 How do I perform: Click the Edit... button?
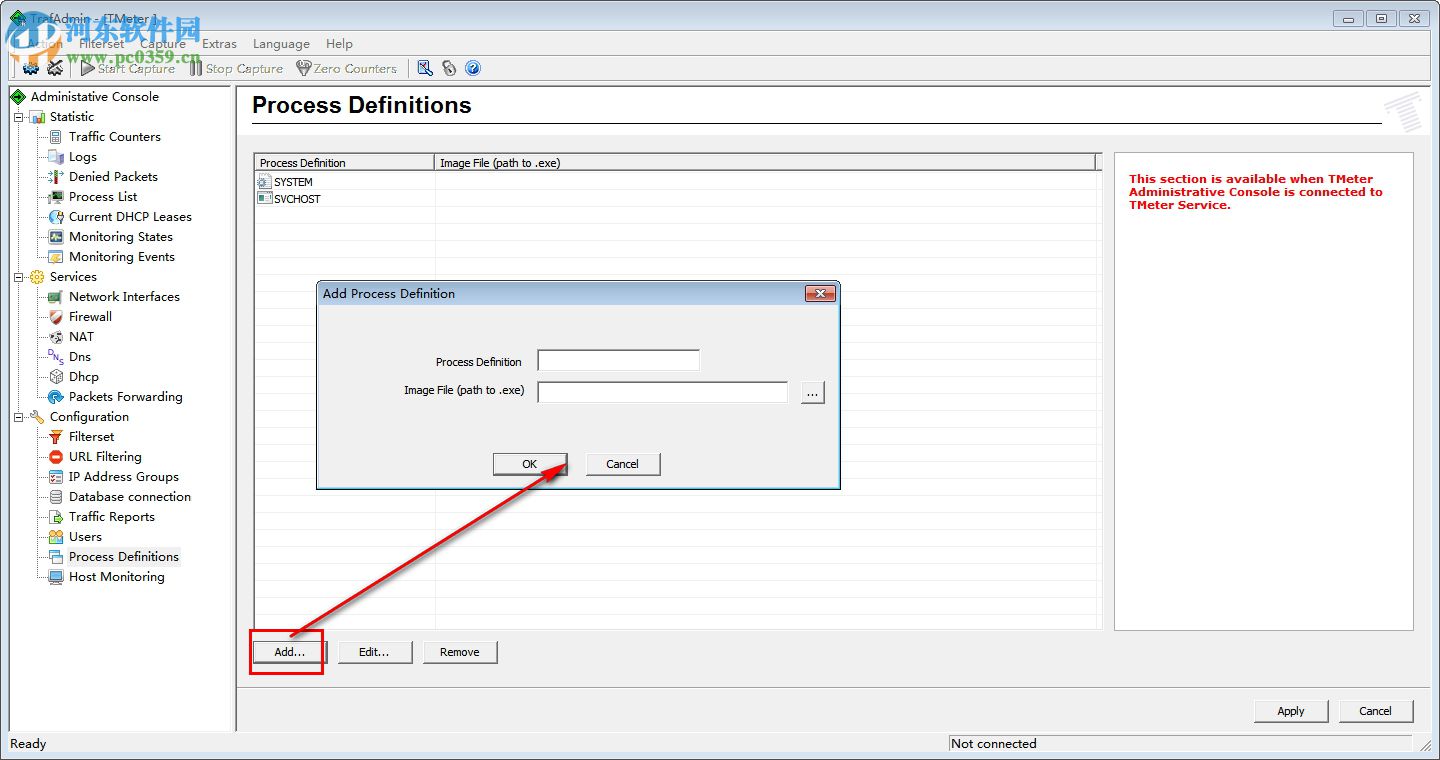click(x=374, y=652)
